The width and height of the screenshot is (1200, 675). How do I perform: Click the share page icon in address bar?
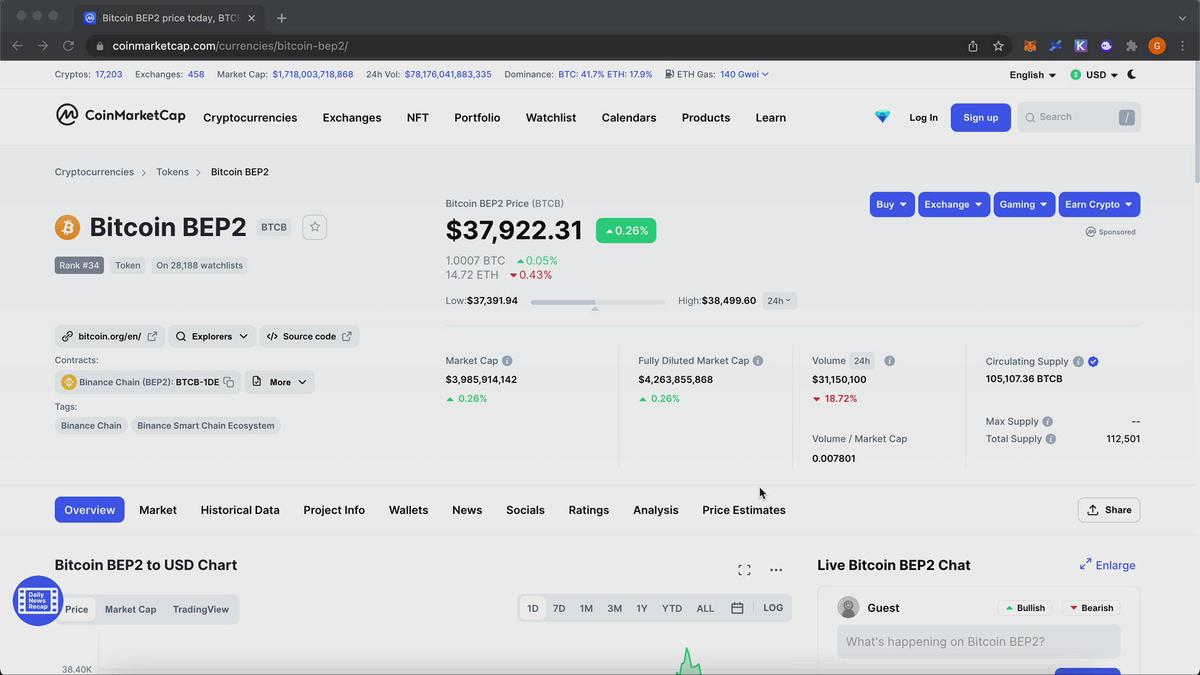click(x=973, y=46)
